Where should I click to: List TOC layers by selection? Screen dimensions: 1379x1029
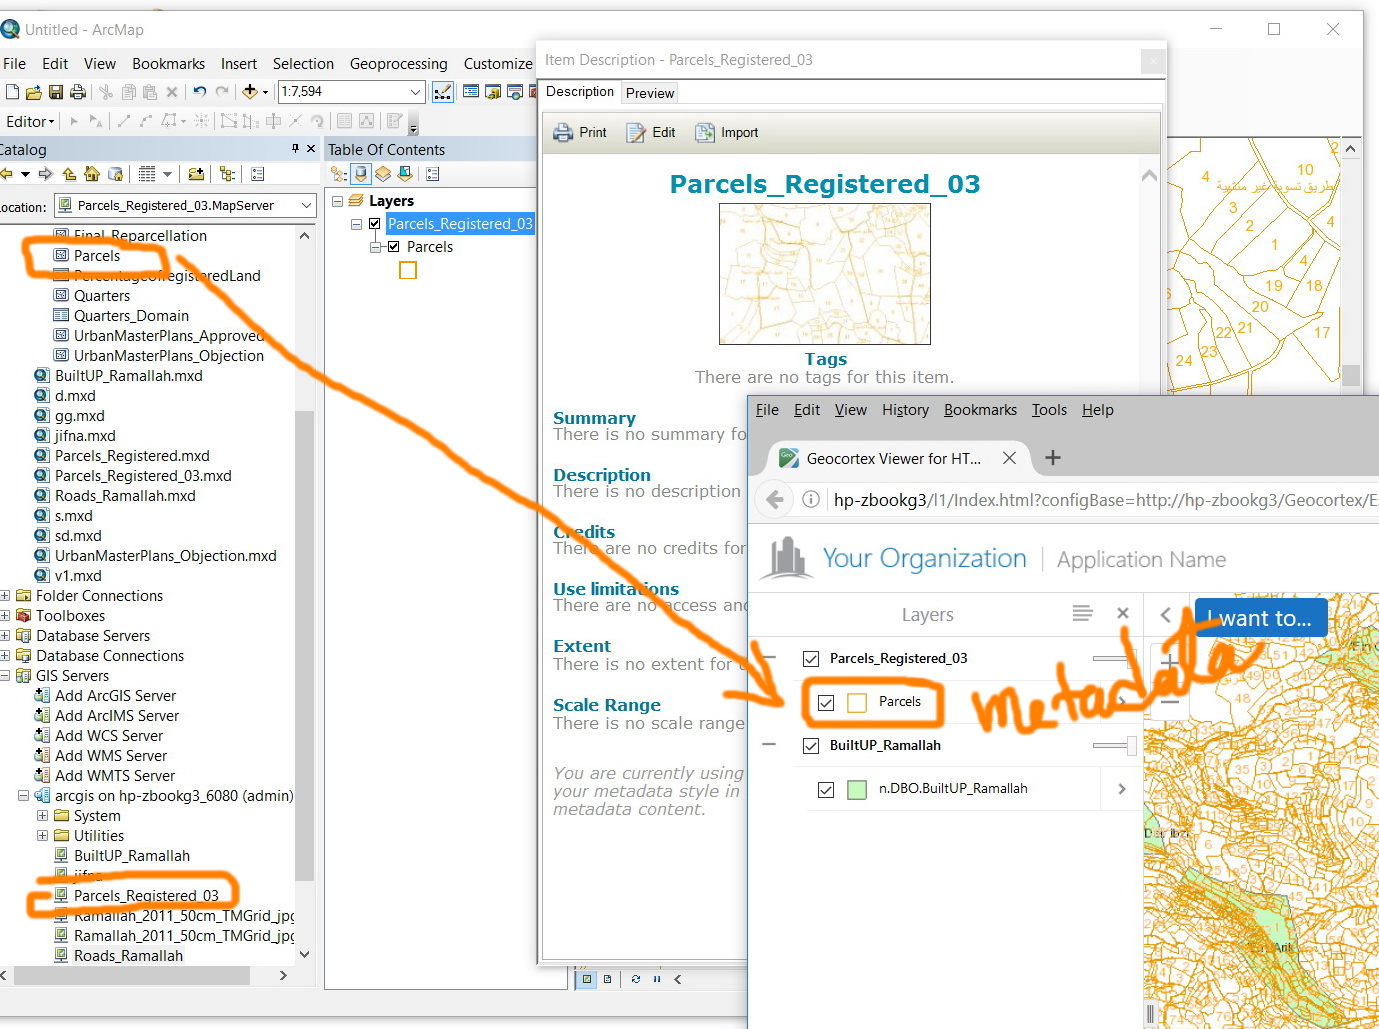(405, 174)
